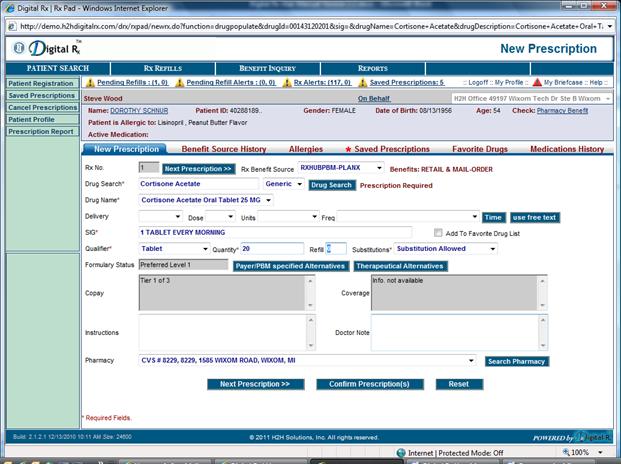The width and height of the screenshot is (621, 464).
Task: Expand the Pharmacy selection dropdown
Action: (x=471, y=361)
